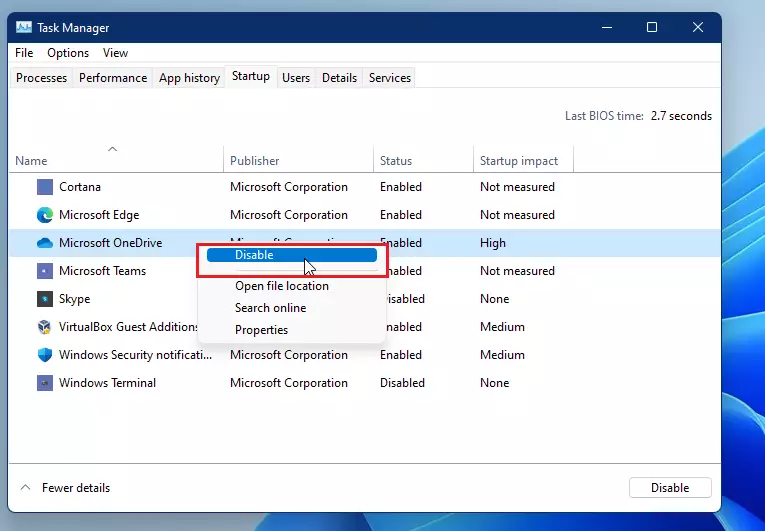Open the View menu
The width and height of the screenshot is (765, 531).
[115, 53]
